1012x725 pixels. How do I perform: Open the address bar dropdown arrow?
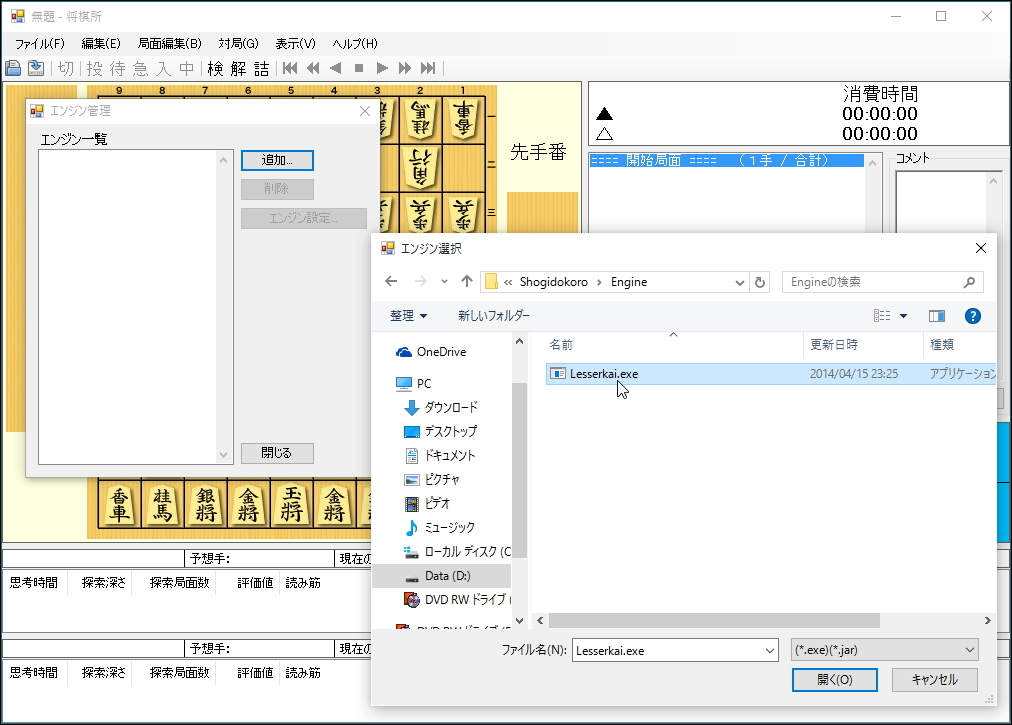point(741,281)
